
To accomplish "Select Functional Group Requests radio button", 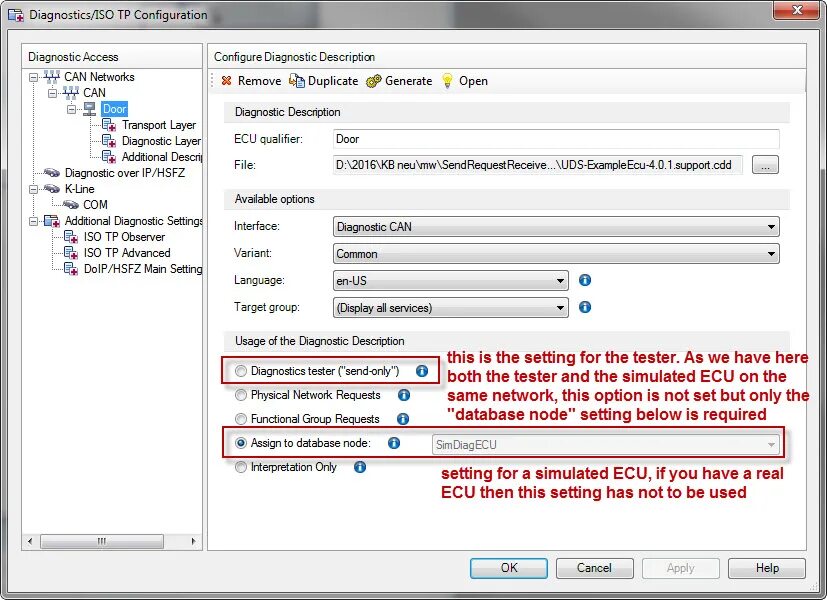I will [x=241, y=419].
